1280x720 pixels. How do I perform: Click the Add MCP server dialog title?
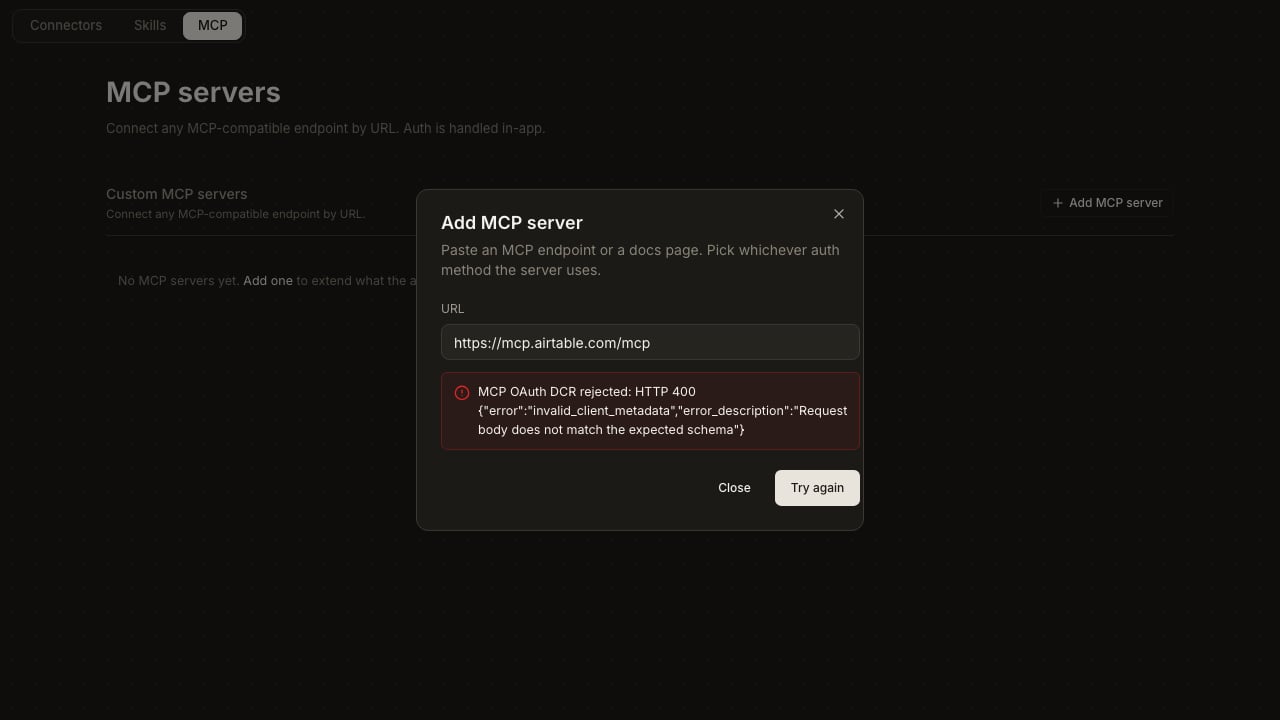coord(512,223)
